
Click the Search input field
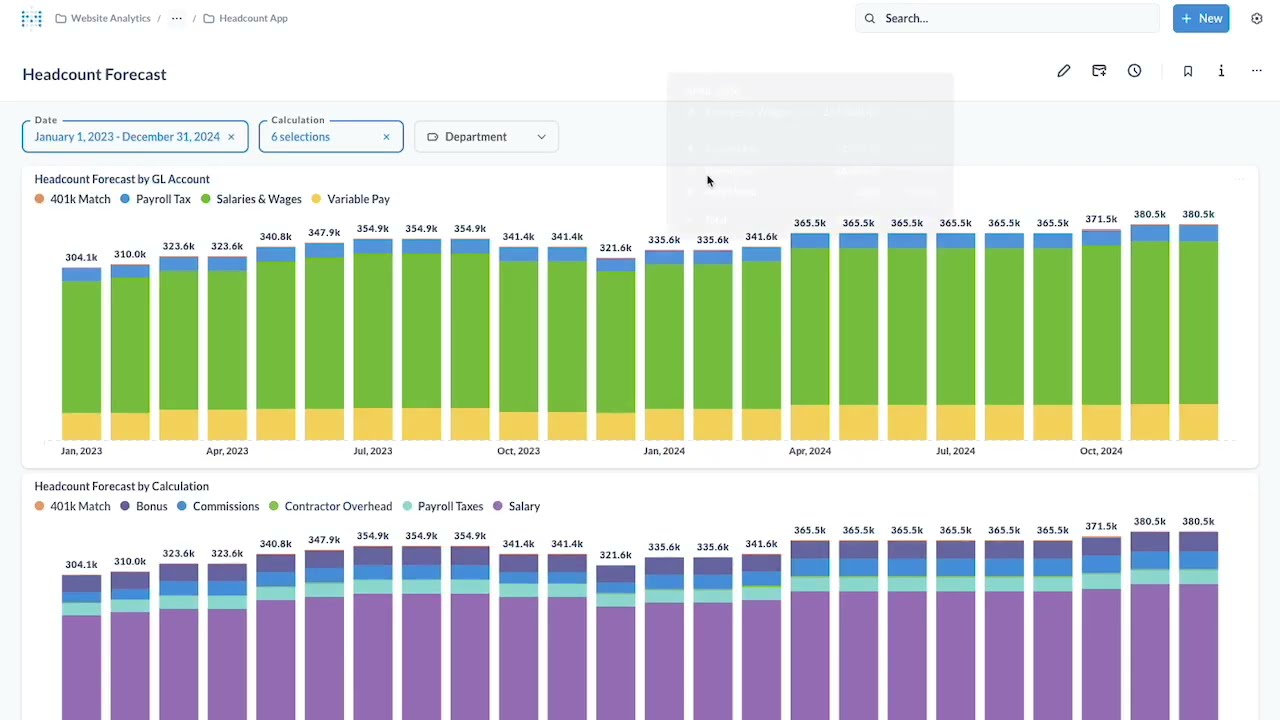pyautogui.click(x=1007, y=18)
